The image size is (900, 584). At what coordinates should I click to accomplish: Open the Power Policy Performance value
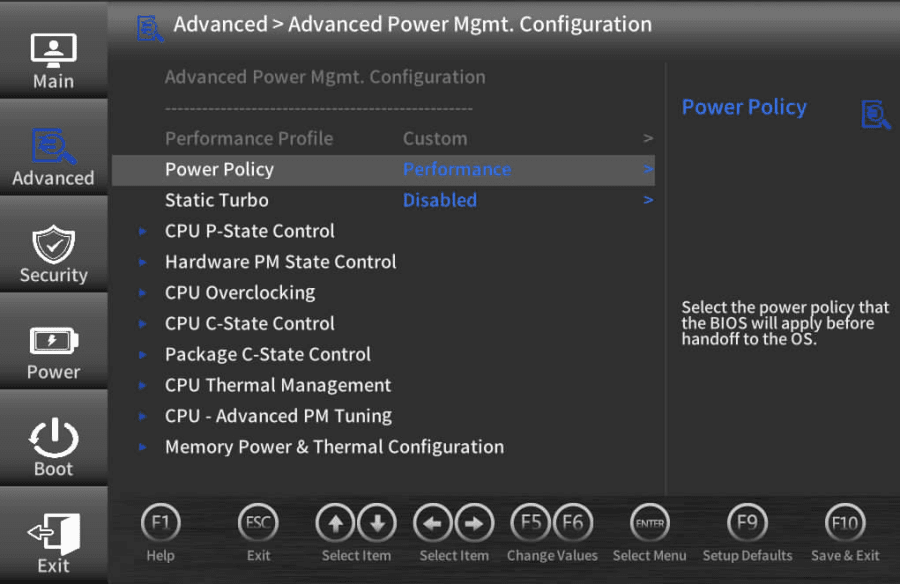coord(457,169)
